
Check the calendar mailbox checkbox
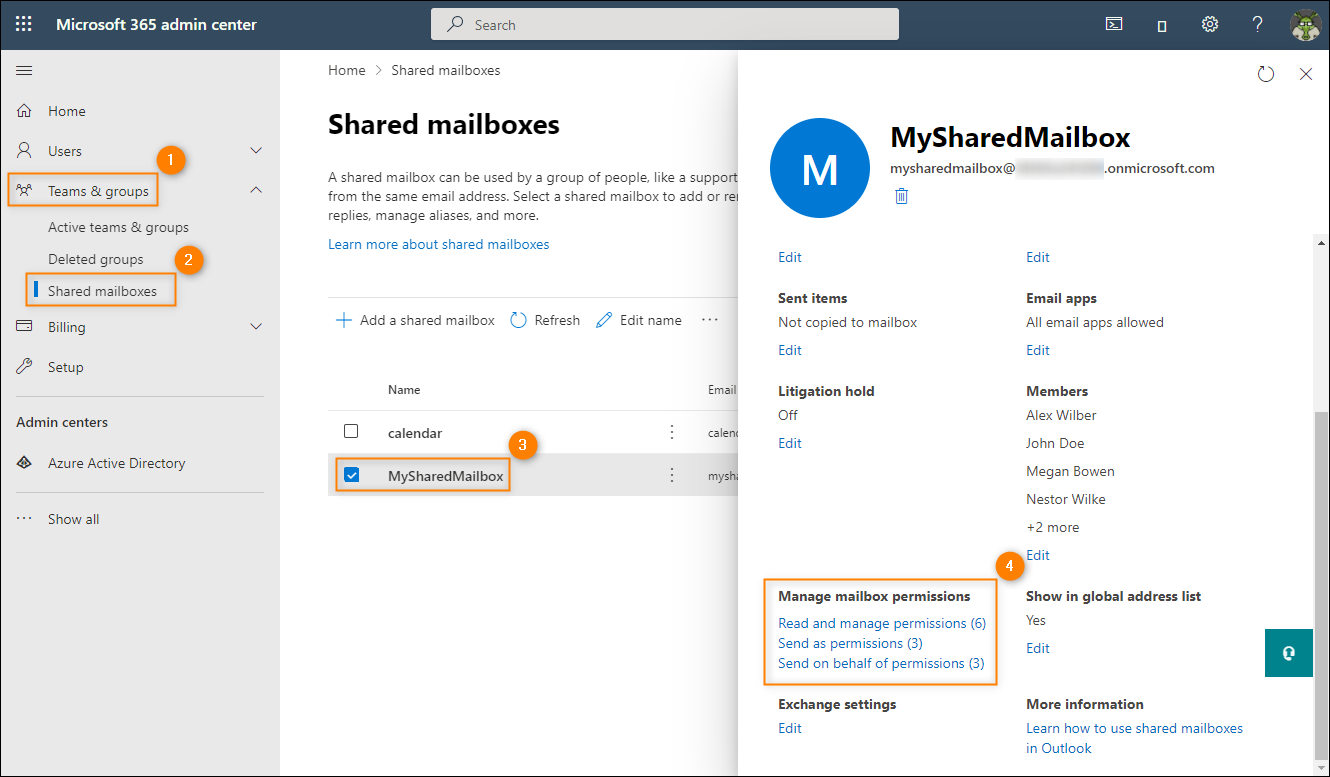[x=351, y=431]
